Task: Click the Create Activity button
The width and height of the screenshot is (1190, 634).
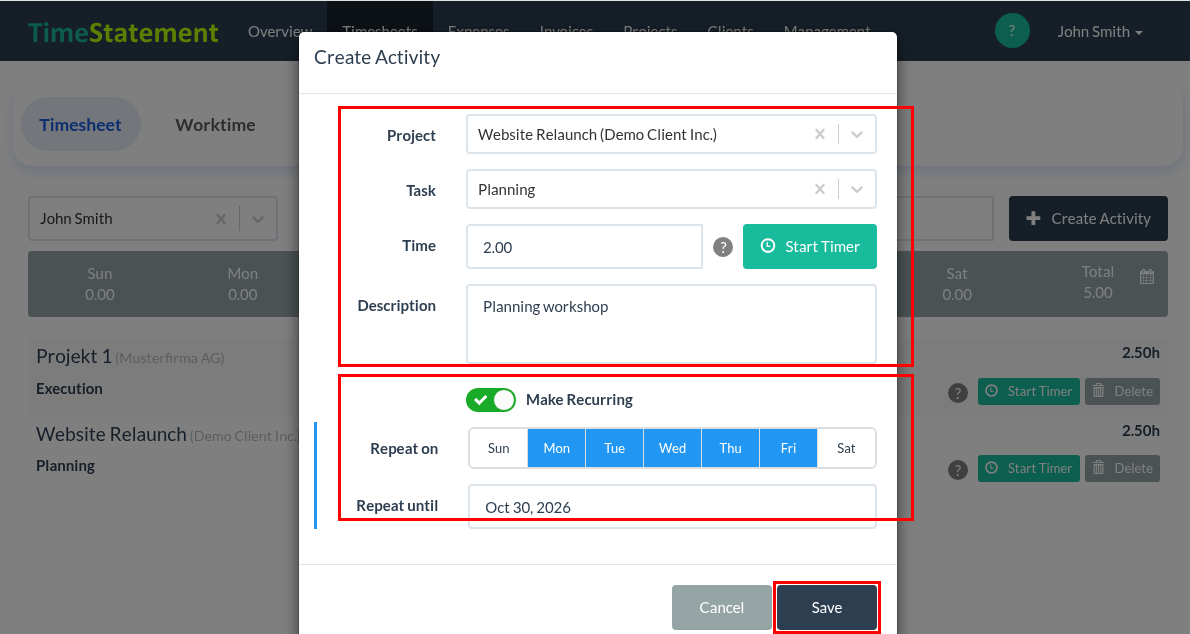Action: 1088,219
